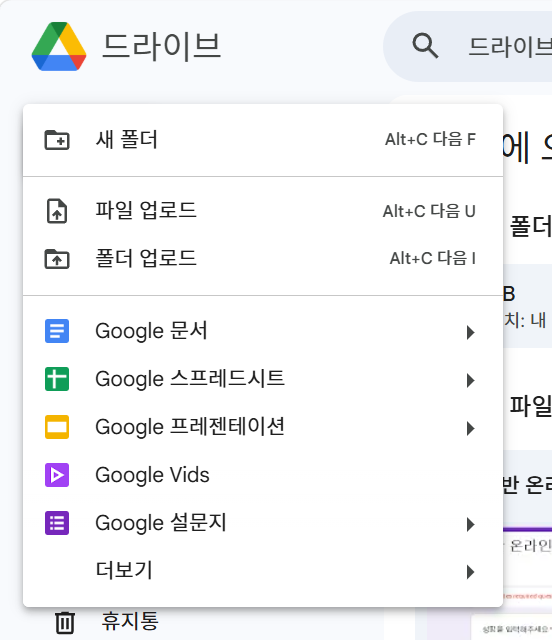
Task: Click the blue Google 문서 icon
Action: click(x=57, y=331)
